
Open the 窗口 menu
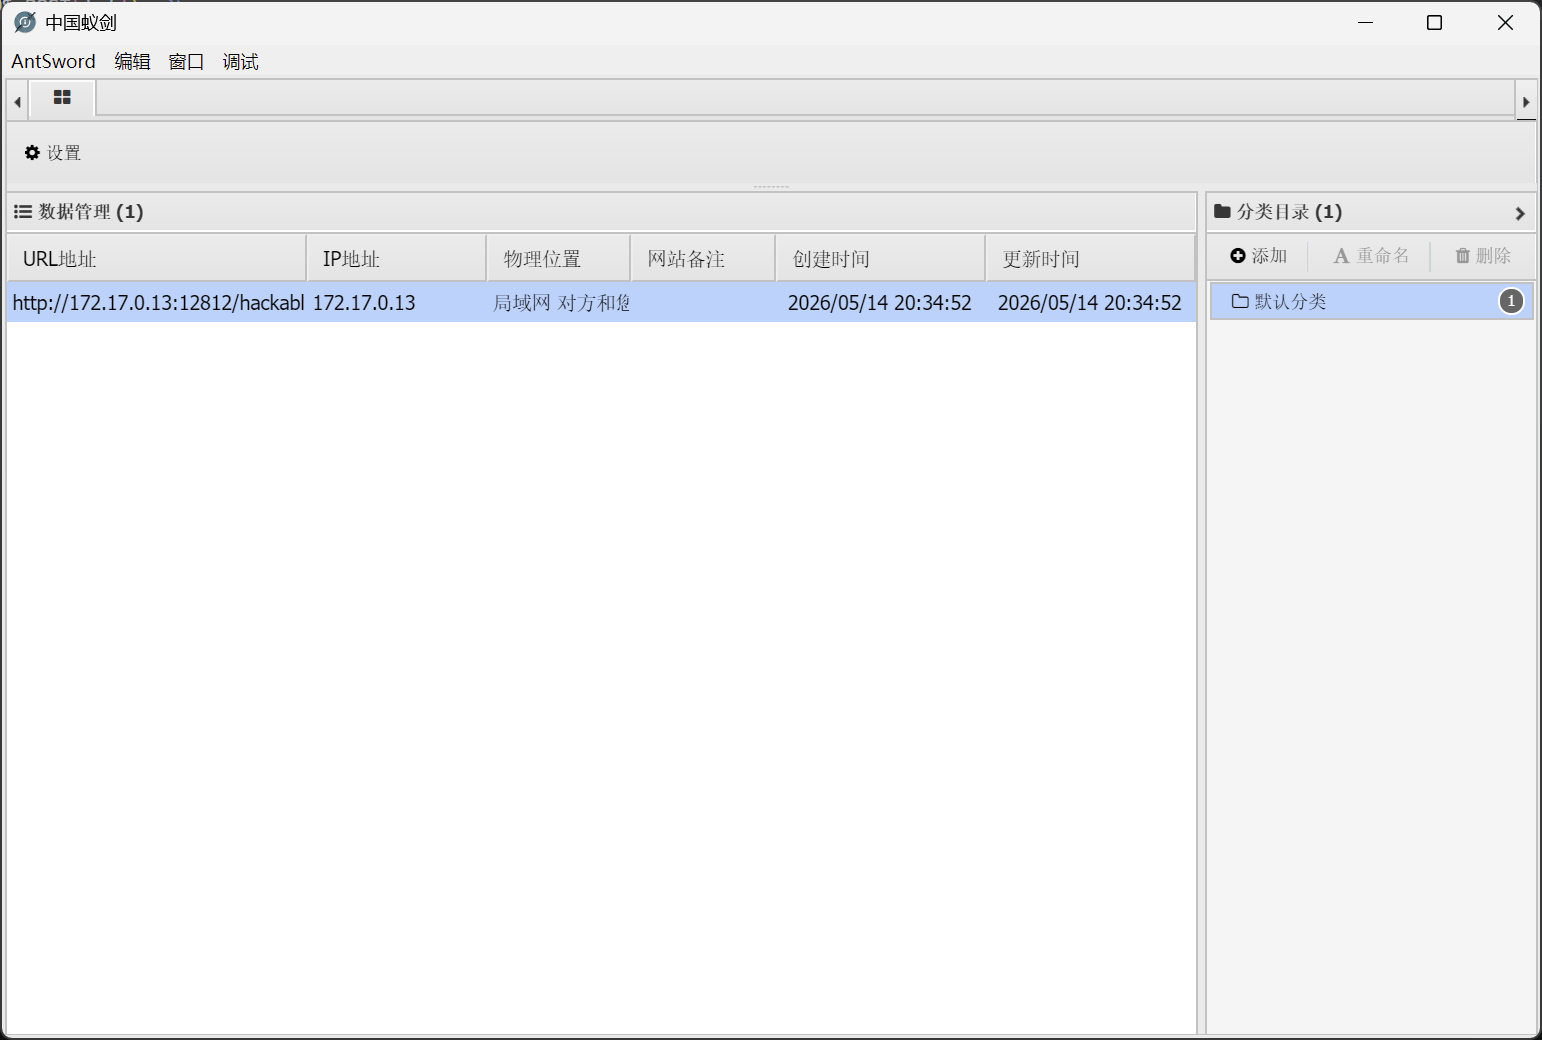click(186, 61)
